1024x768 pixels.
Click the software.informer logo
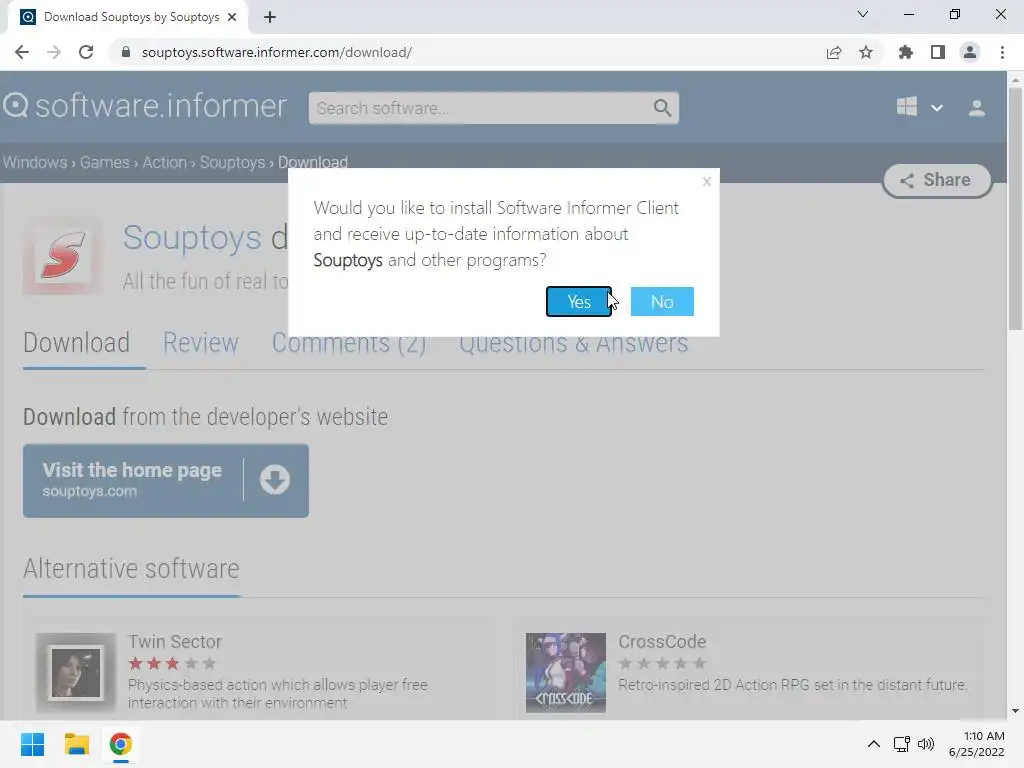click(145, 106)
